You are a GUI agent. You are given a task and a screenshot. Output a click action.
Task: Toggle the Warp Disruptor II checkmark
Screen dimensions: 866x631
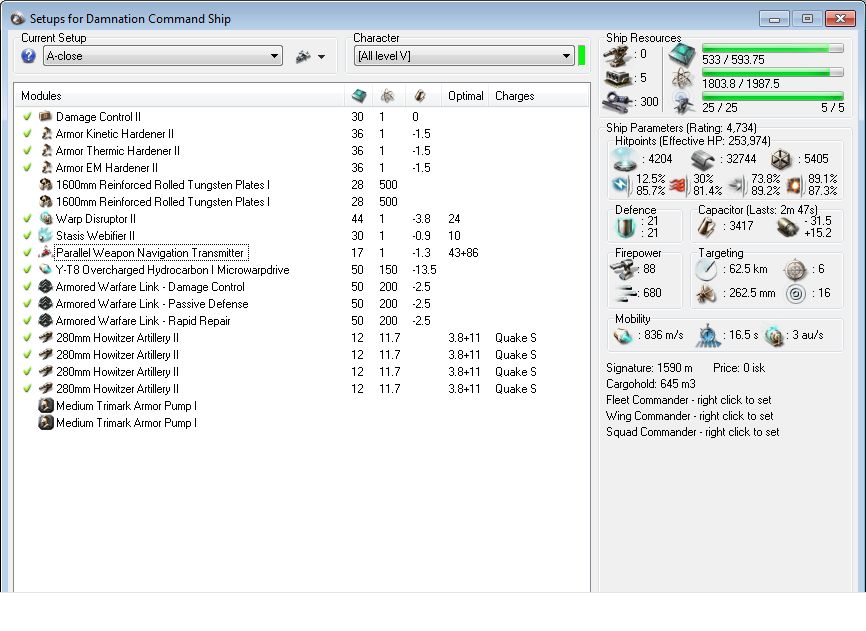point(27,219)
